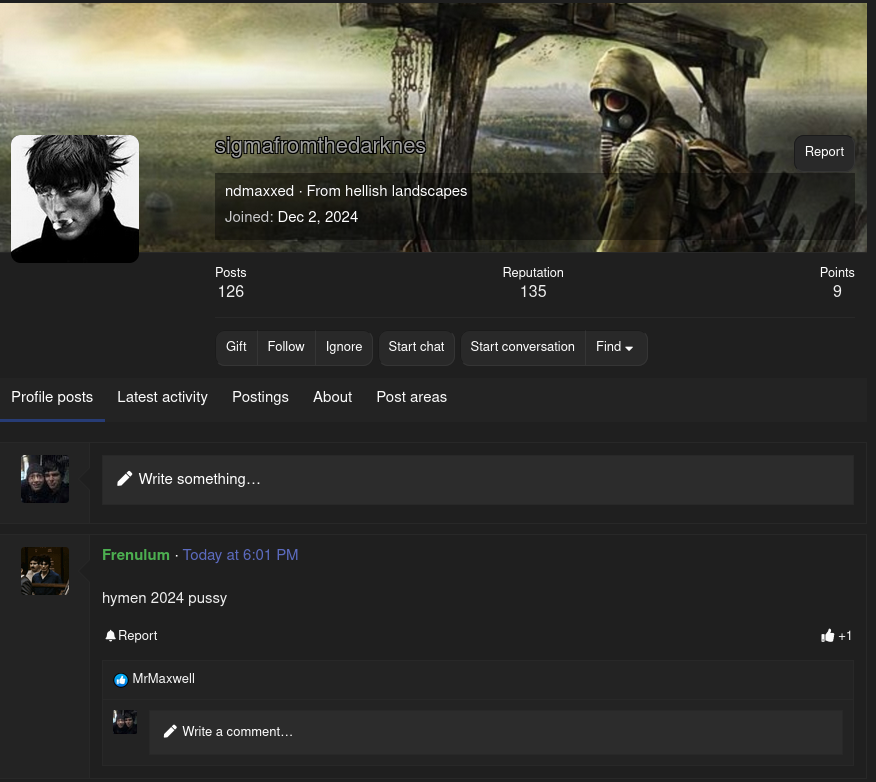Viewport: 876px width, 782px height.
Task: Report the profile using the banner Report button
Action: [824, 152]
